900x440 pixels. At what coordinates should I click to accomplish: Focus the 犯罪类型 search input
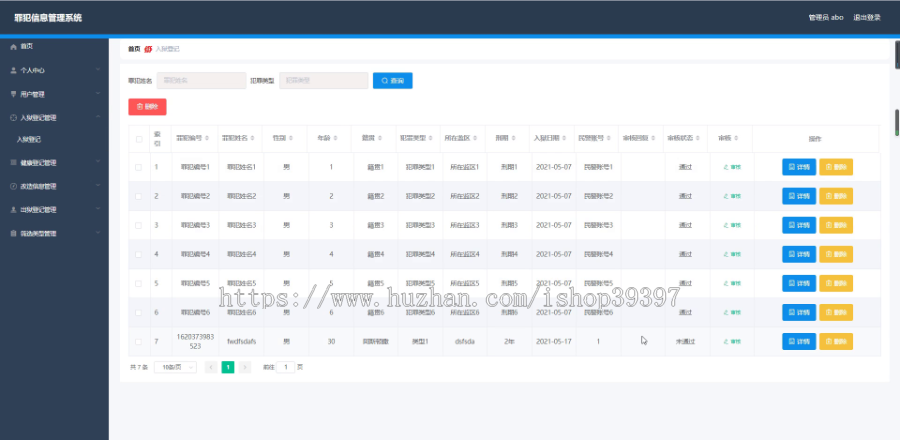[x=324, y=81]
